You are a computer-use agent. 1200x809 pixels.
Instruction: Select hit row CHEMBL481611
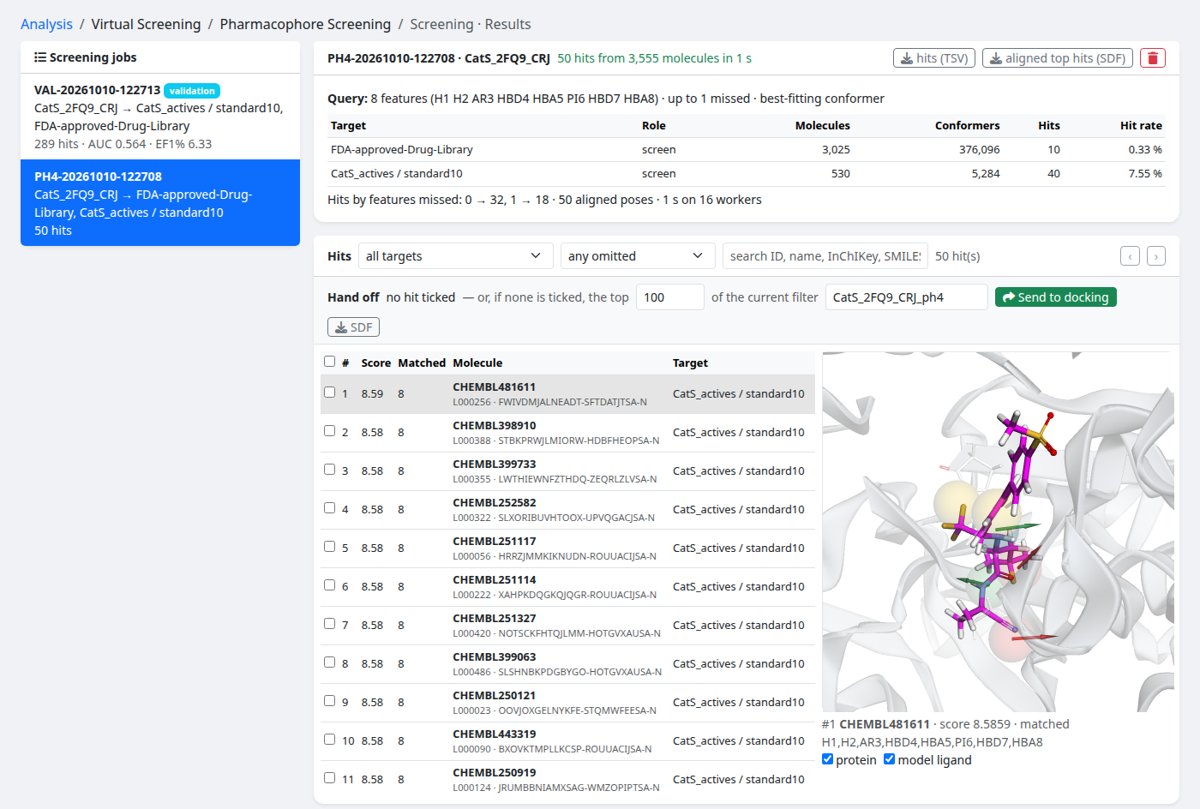567,394
